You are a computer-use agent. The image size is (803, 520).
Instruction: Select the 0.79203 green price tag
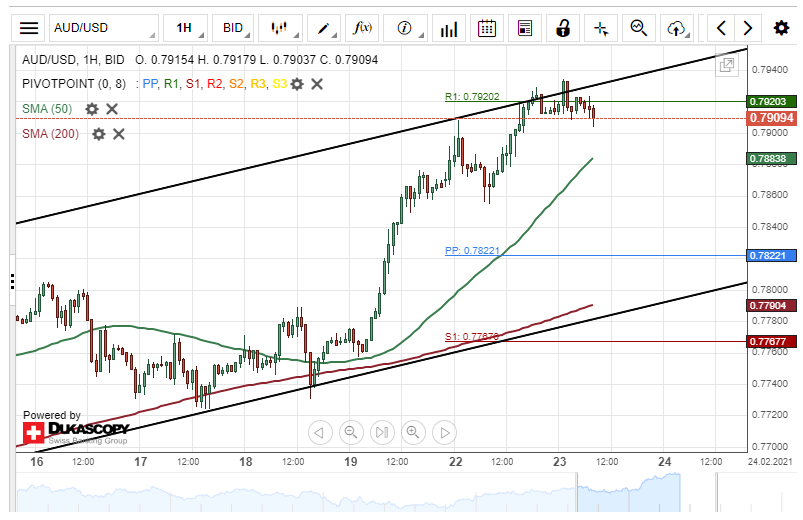772,101
